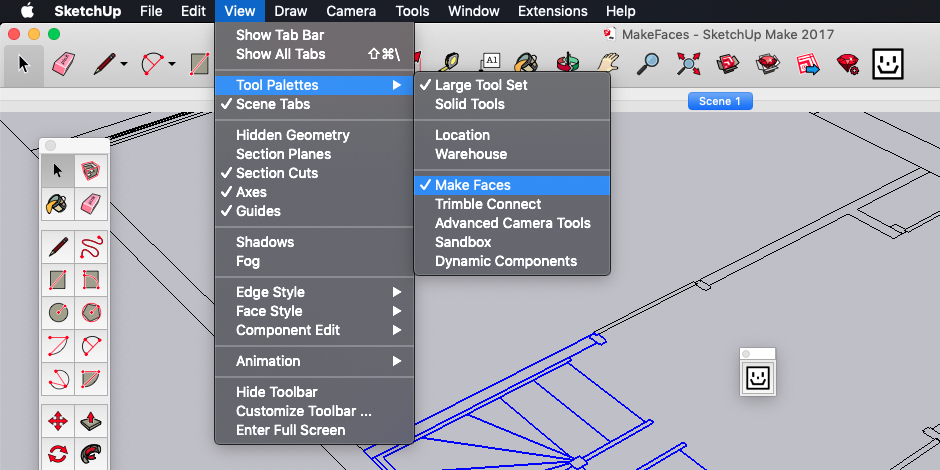
Task: Expand Component Edit submenu
Action: [x=314, y=330]
